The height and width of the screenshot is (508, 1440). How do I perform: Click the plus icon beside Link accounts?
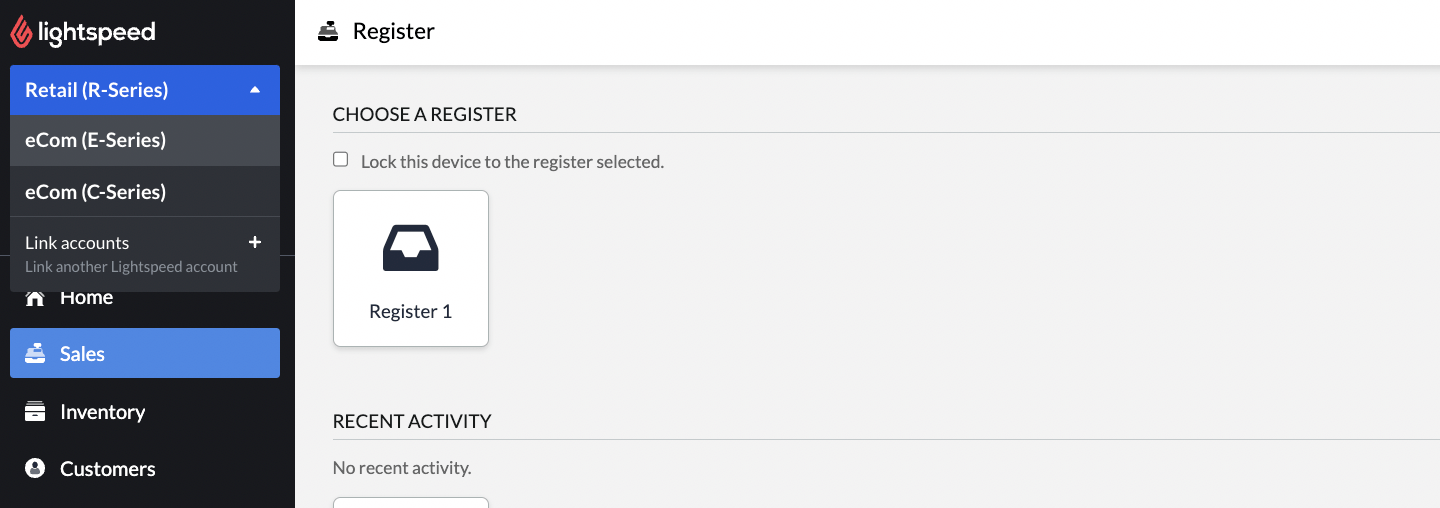[x=255, y=242]
